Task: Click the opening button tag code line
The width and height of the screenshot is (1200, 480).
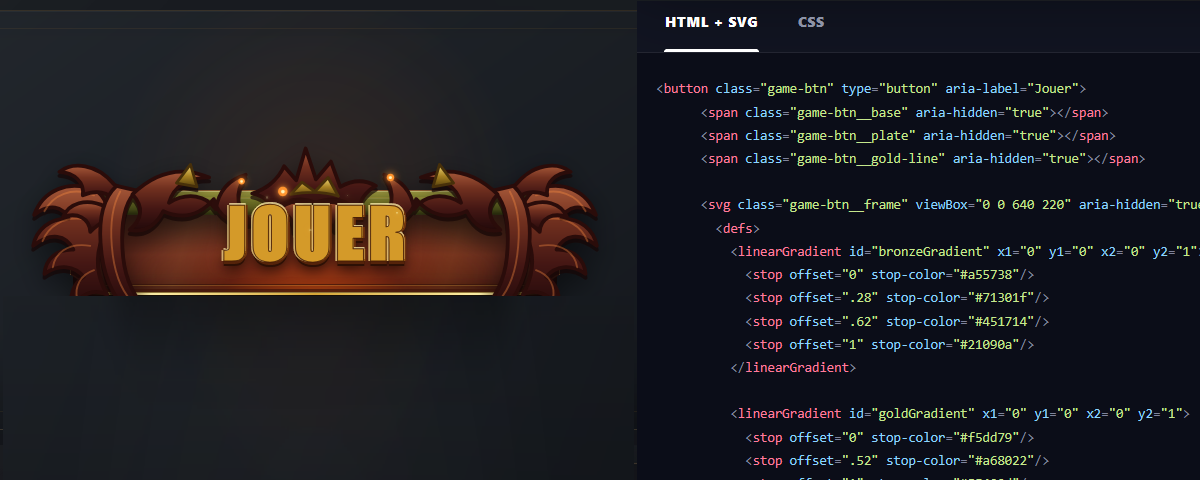Action: click(871, 88)
